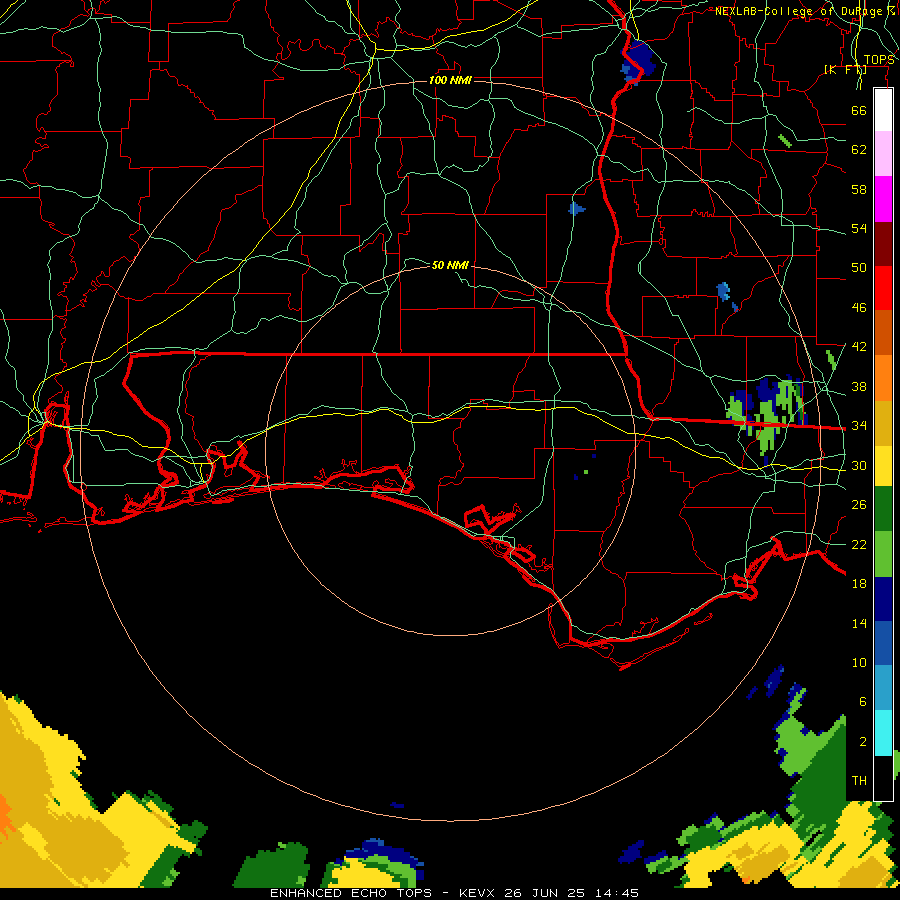900x900 pixels.
Task: Click the '18' legend value
Action: [x=859, y=584]
